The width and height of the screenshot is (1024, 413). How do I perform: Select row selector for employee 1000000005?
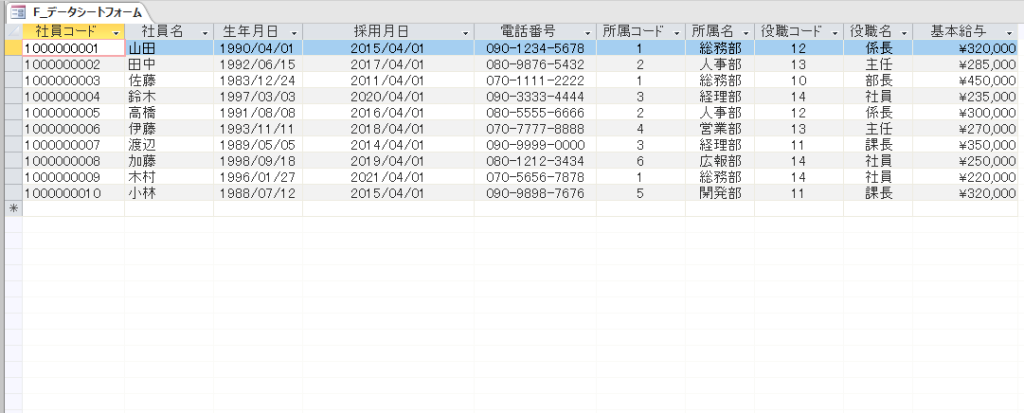point(12,112)
